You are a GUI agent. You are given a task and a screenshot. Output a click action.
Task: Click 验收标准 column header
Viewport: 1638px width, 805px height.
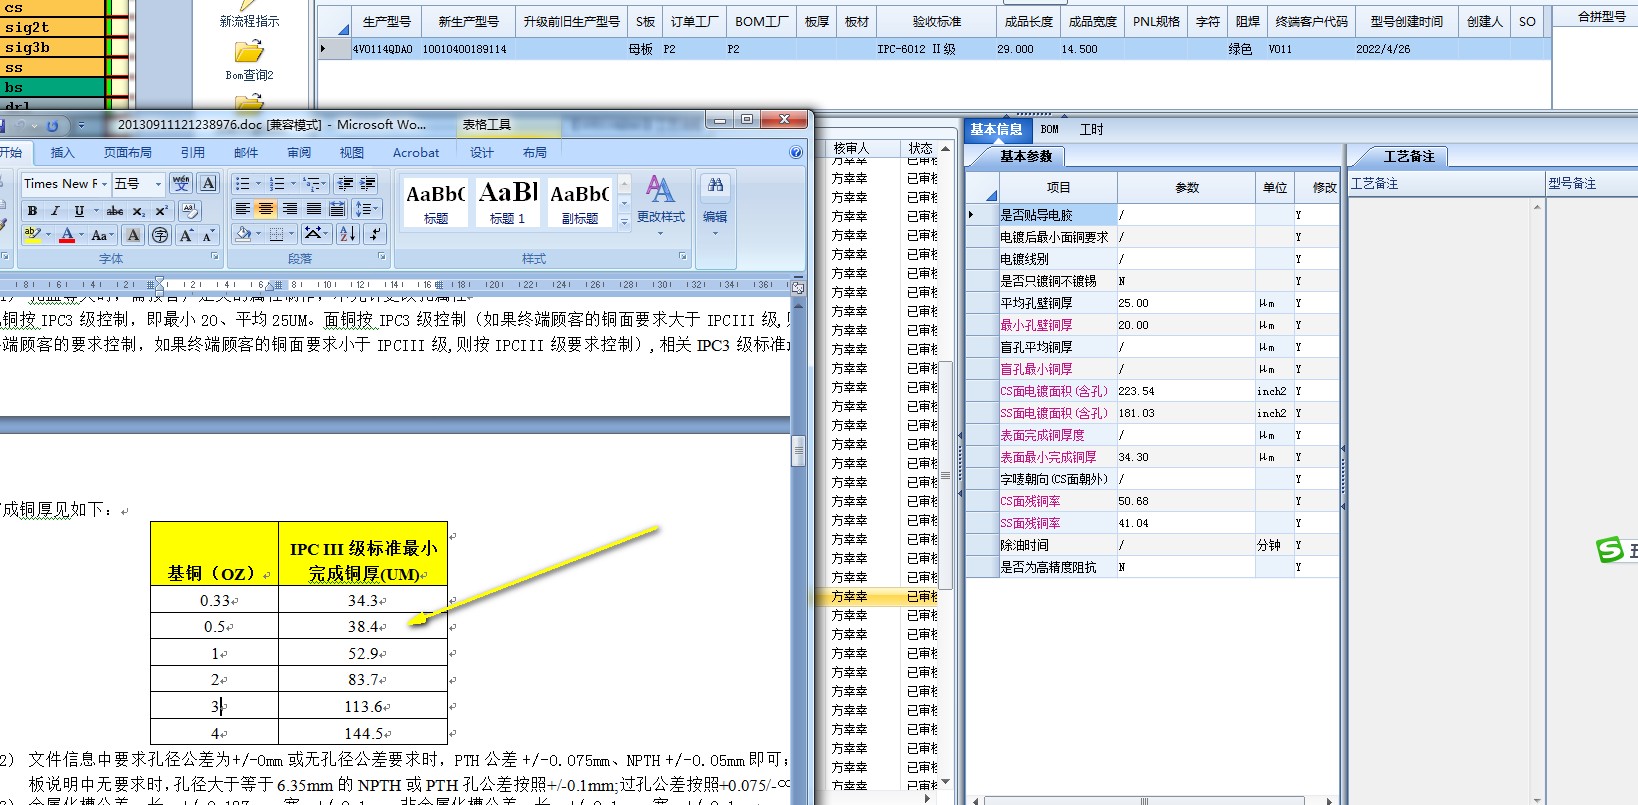coord(937,21)
